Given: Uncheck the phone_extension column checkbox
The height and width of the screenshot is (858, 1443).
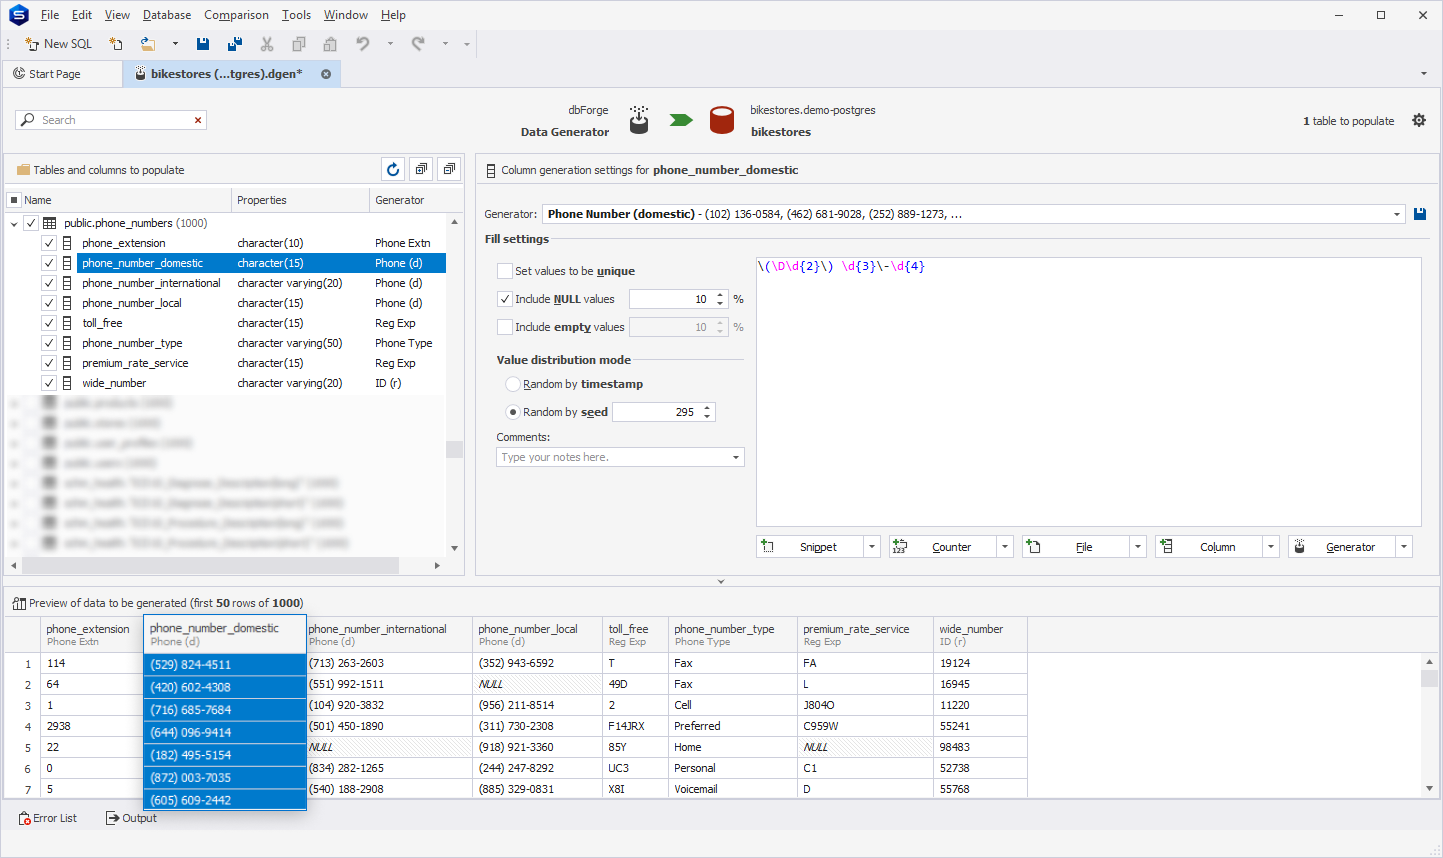Looking at the screenshot, I should point(48,243).
